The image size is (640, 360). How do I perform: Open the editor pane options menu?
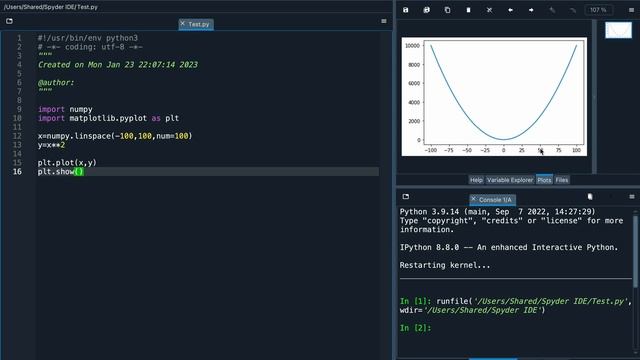(384, 21)
